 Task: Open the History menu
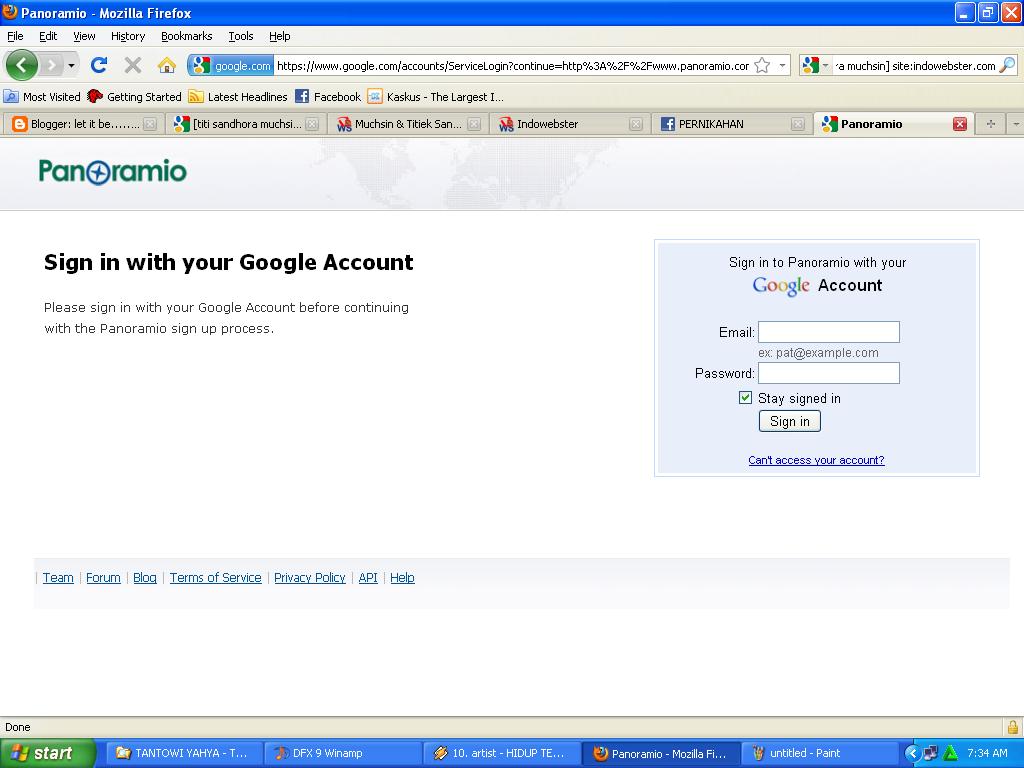pos(127,36)
